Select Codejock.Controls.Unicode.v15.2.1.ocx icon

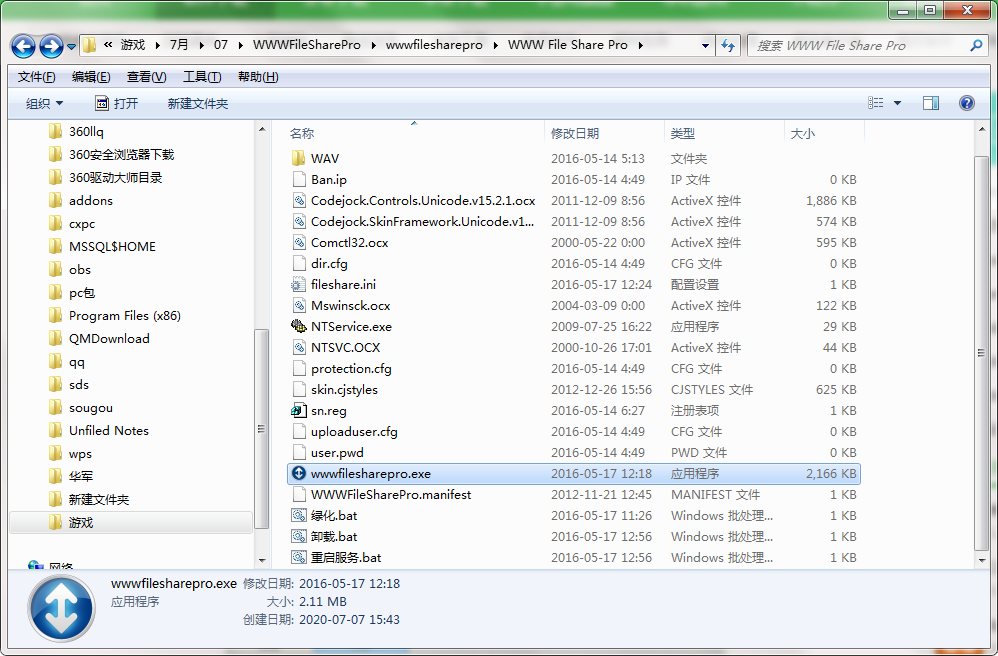[299, 200]
